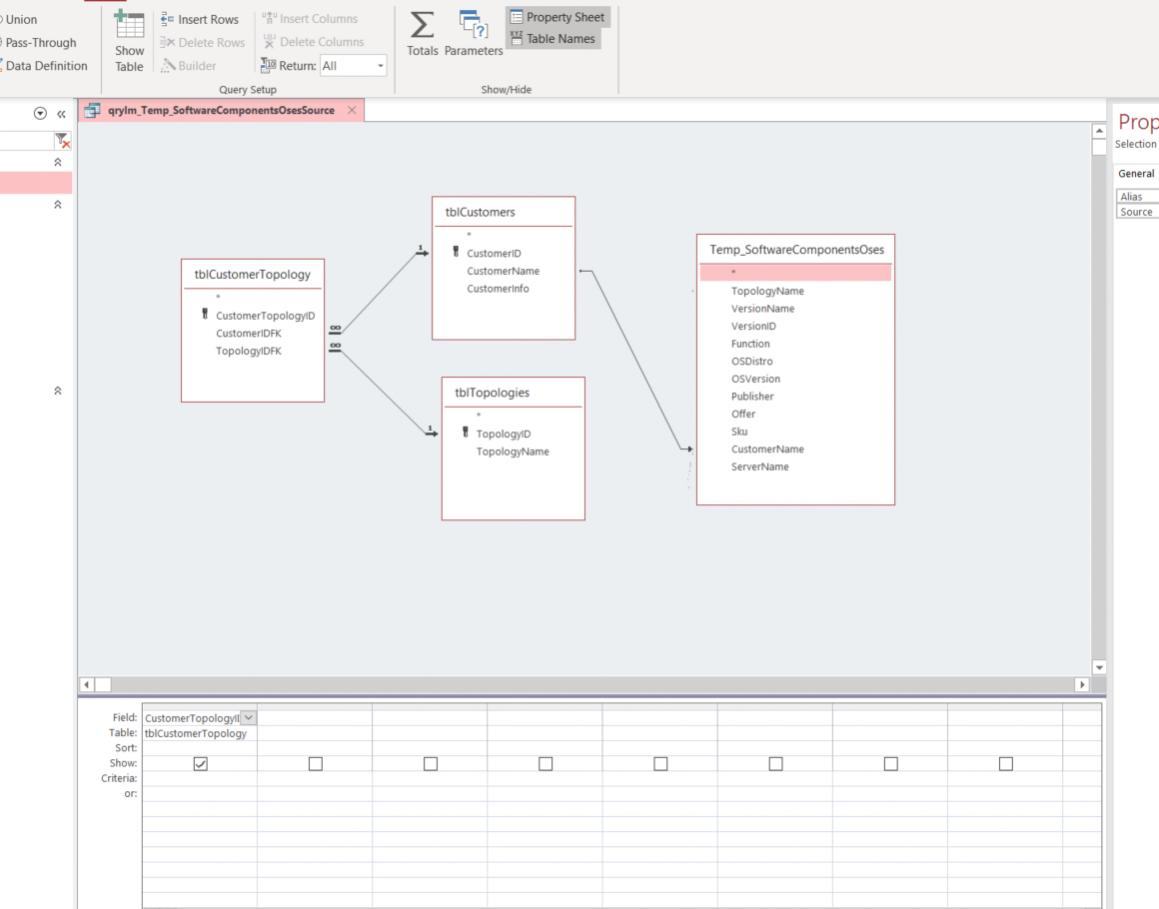Select VersionName field in Temp_SoftwareComponentsOses
This screenshot has height=909, width=1159.
pos(763,309)
